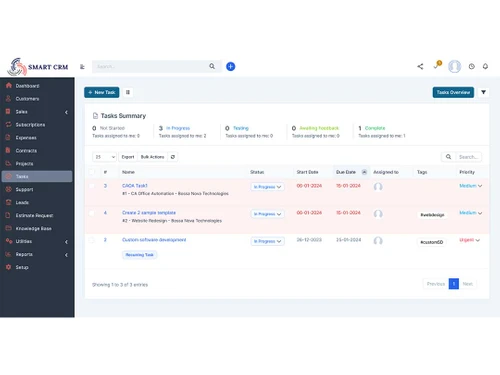The image size is (500, 375).
Task: Filter by In Progress in Tasks Summary
Action: [x=178, y=128]
